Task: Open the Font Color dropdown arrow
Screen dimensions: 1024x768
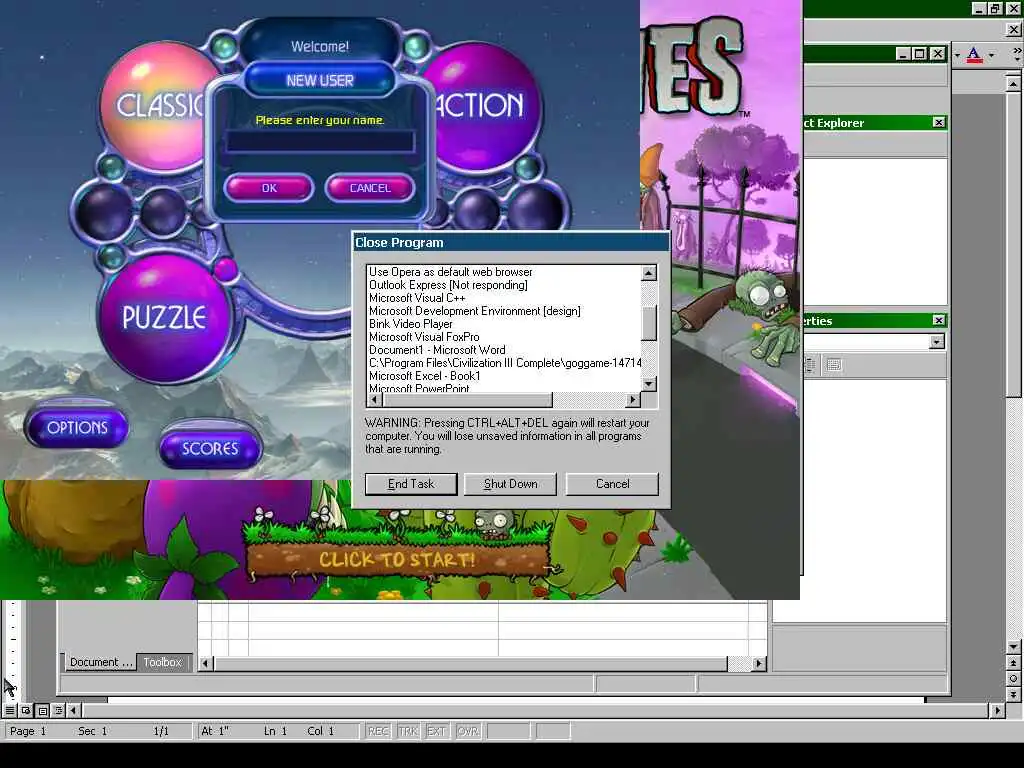Action: [x=991, y=56]
